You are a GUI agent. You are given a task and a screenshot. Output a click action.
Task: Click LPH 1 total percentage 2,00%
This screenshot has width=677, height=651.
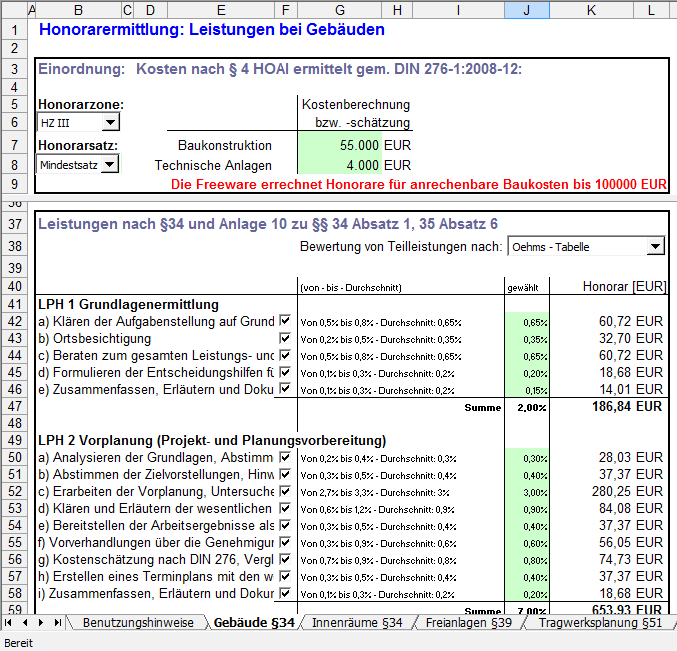coord(531,407)
